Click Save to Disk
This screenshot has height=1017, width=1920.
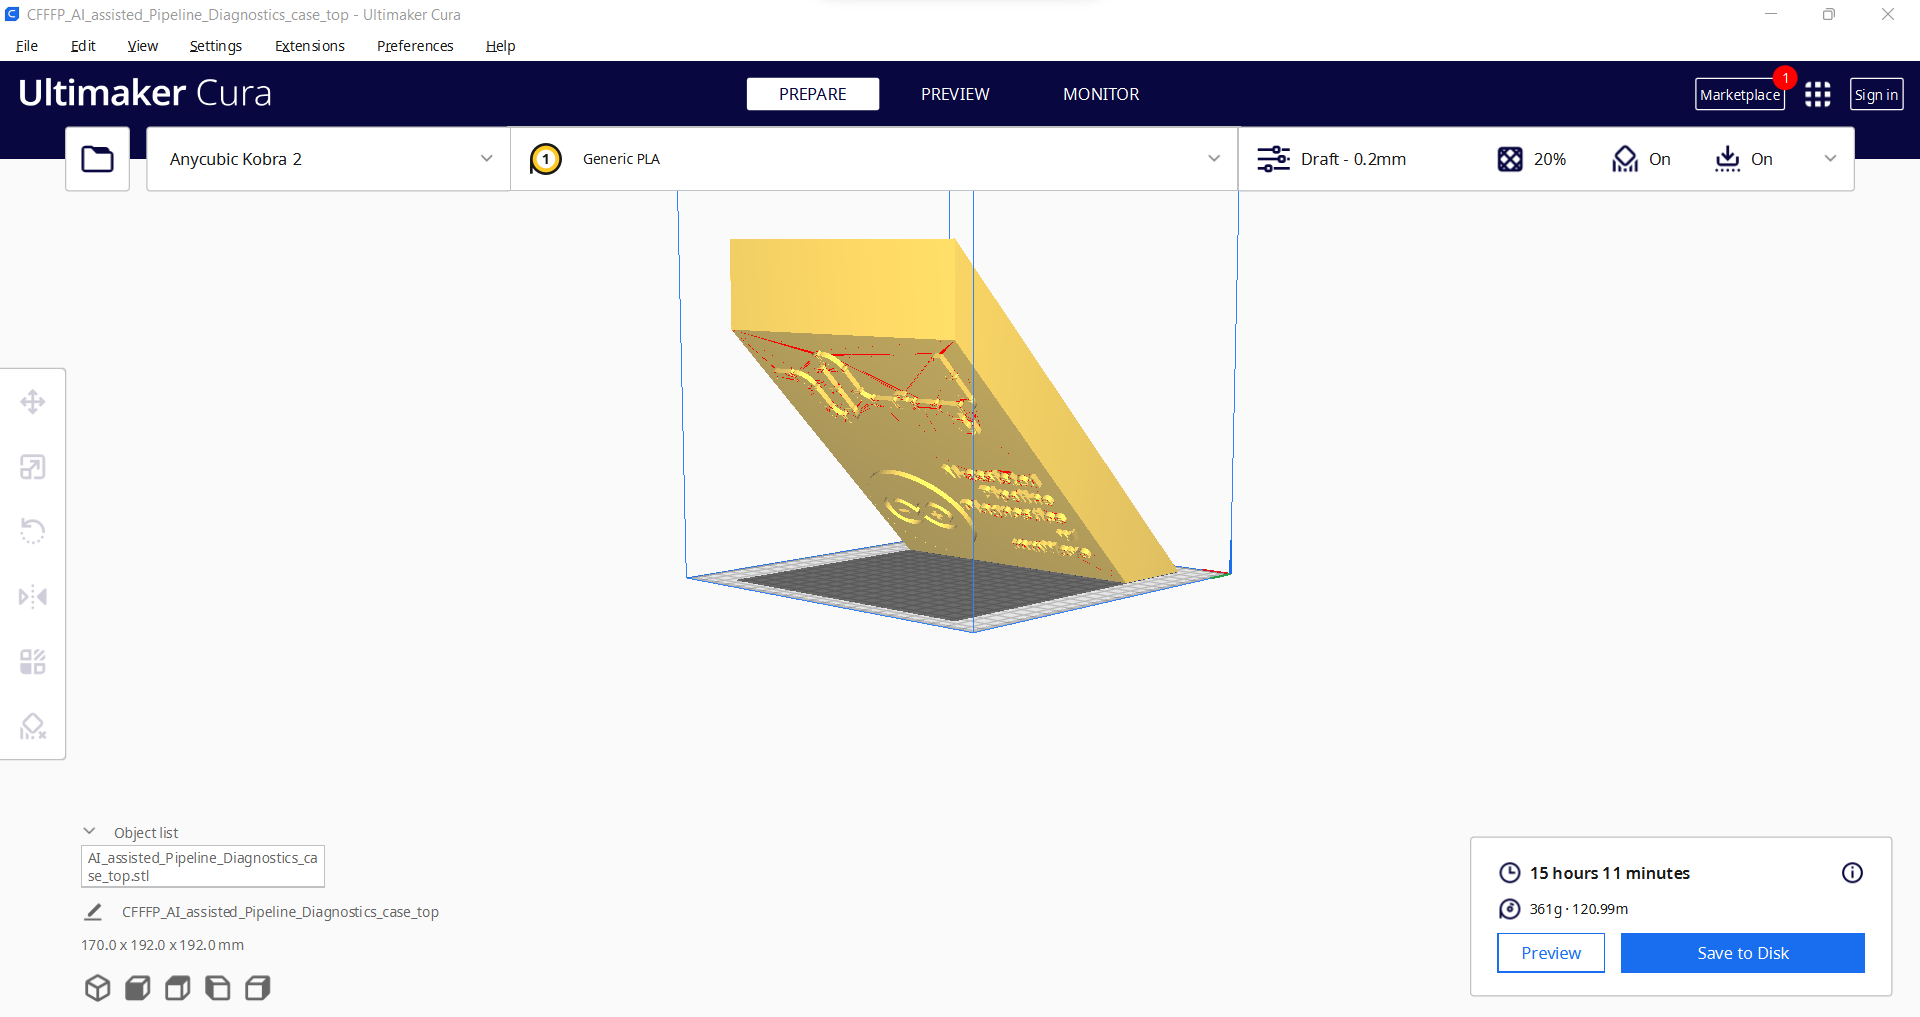pos(1743,953)
